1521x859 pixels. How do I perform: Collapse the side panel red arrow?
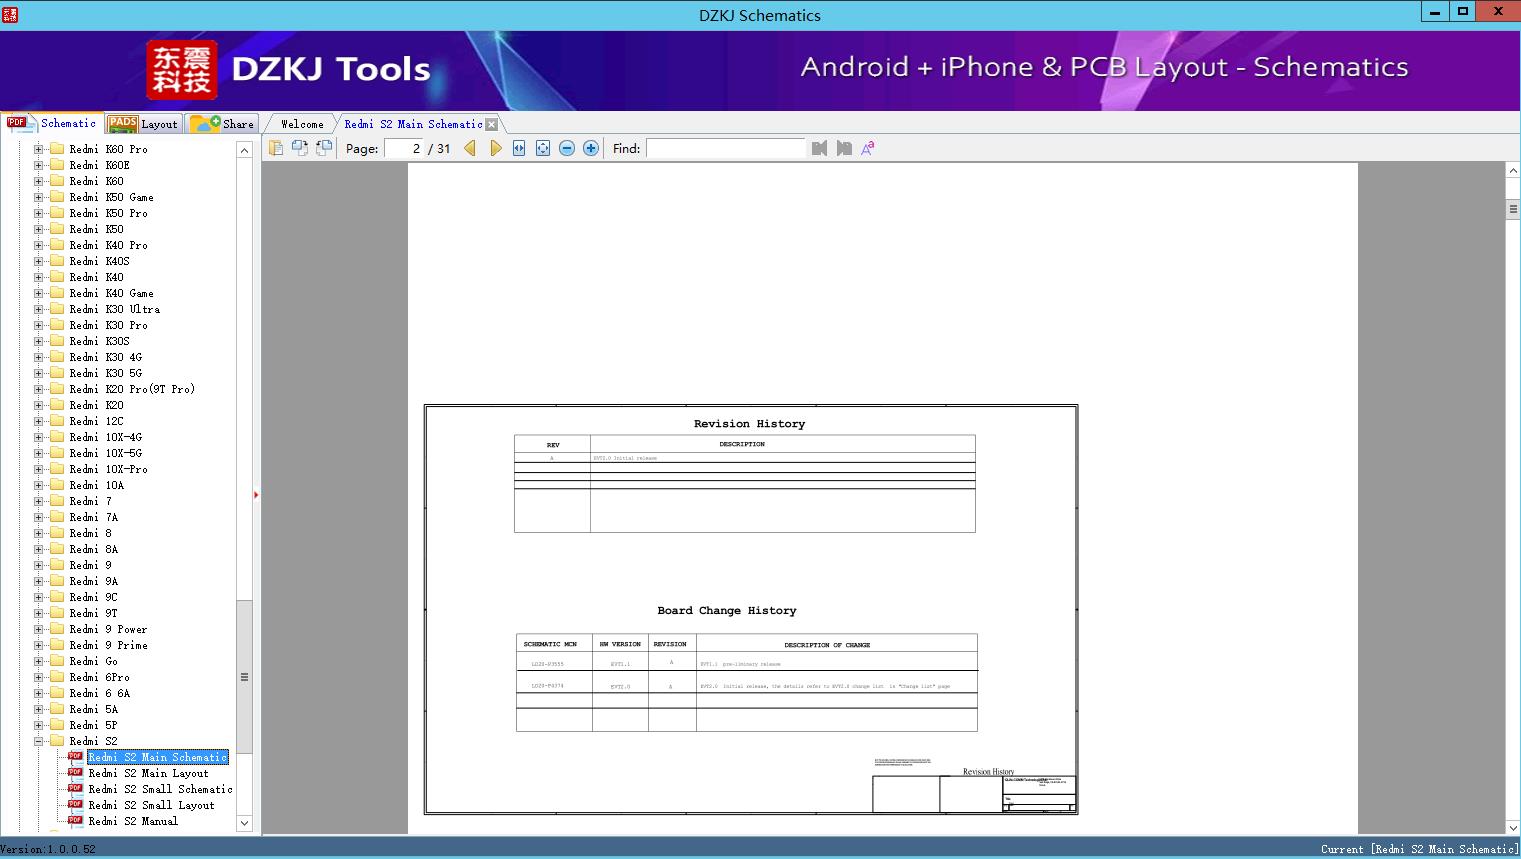(x=256, y=494)
